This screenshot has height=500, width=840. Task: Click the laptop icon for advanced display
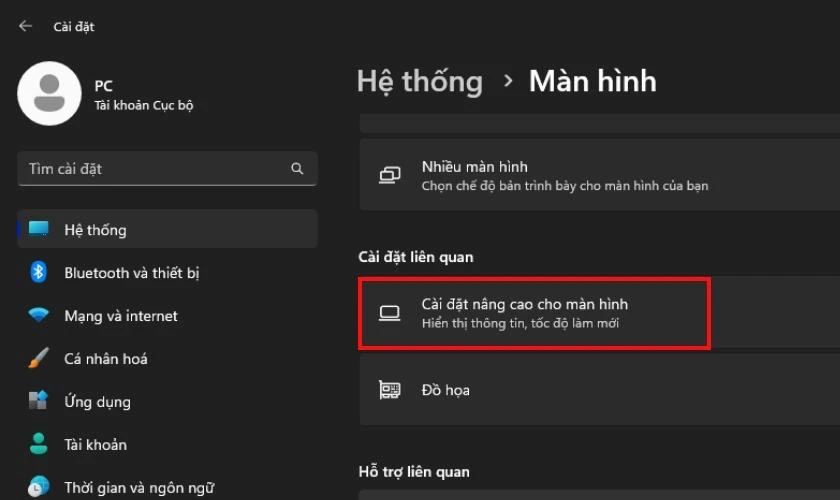389,314
